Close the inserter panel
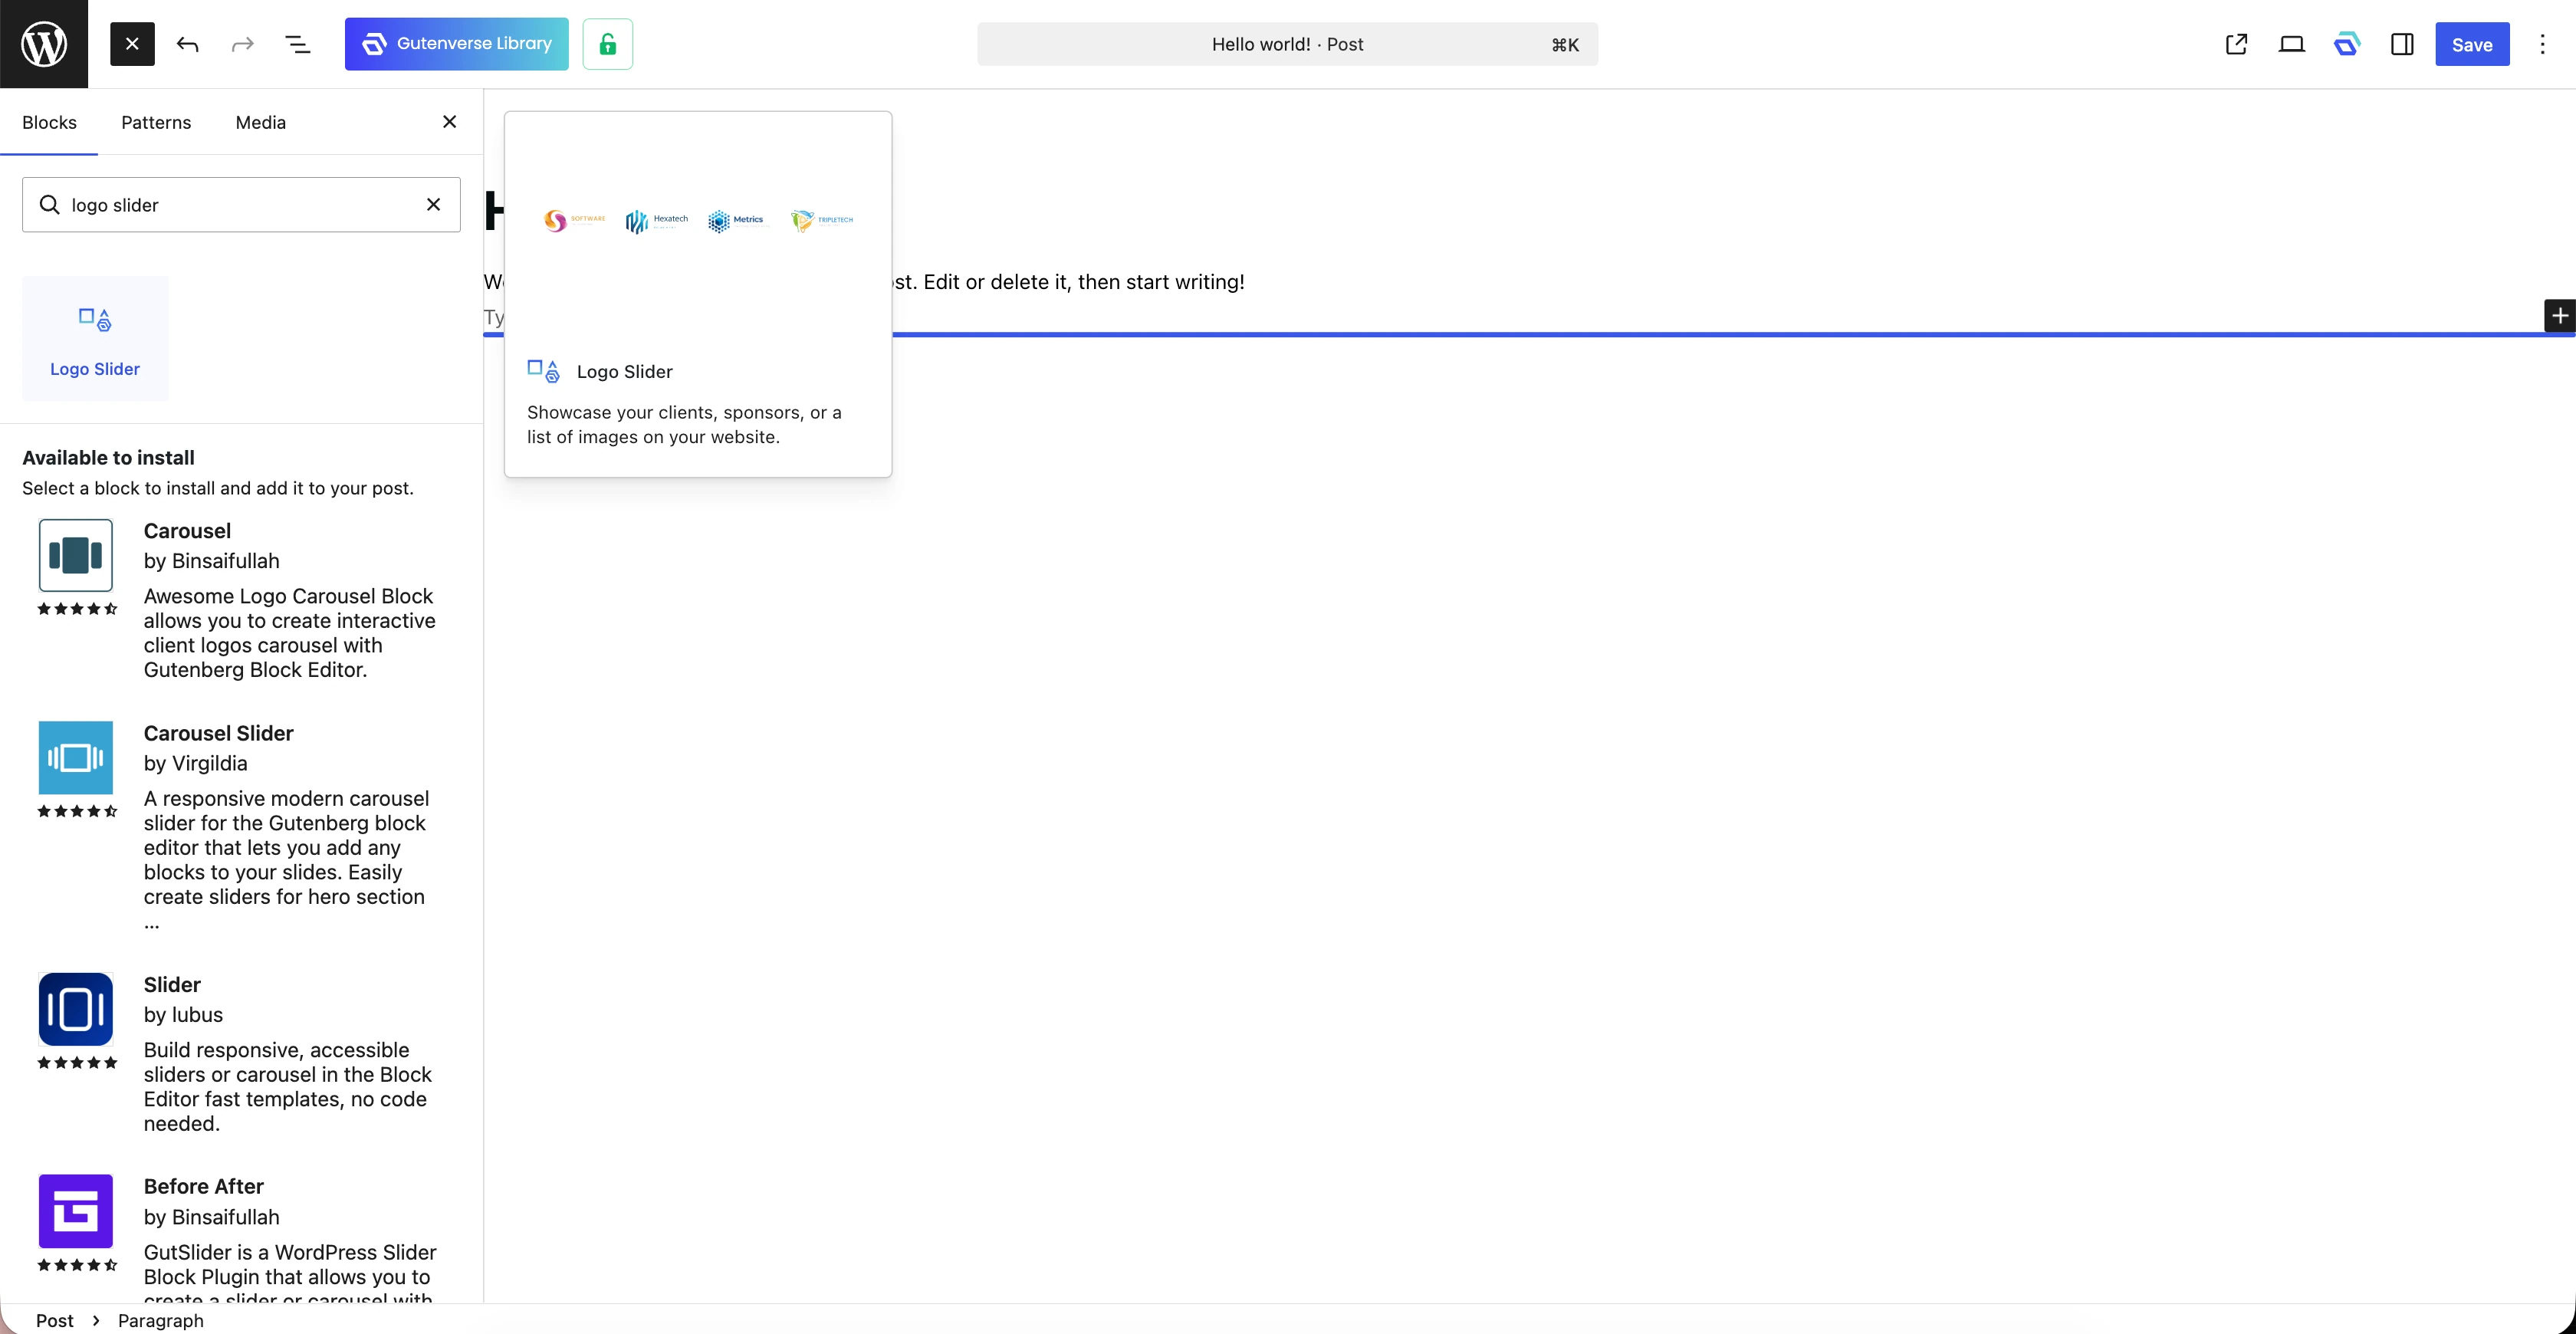Image resolution: width=2576 pixels, height=1334 pixels. click(x=450, y=121)
